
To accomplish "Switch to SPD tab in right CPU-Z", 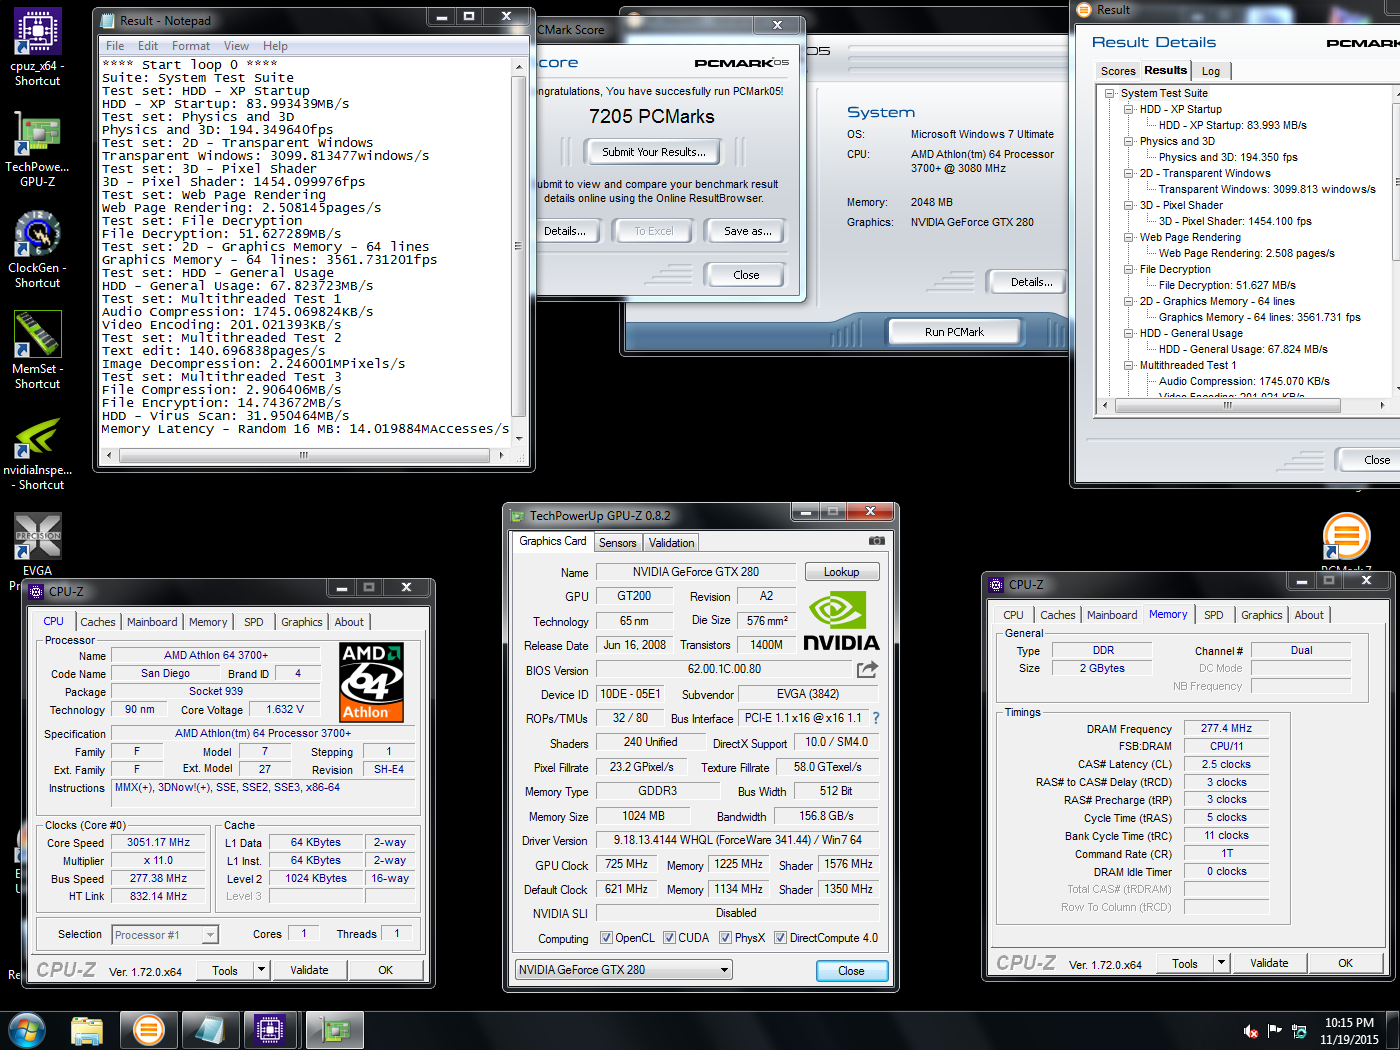I will click(1213, 615).
